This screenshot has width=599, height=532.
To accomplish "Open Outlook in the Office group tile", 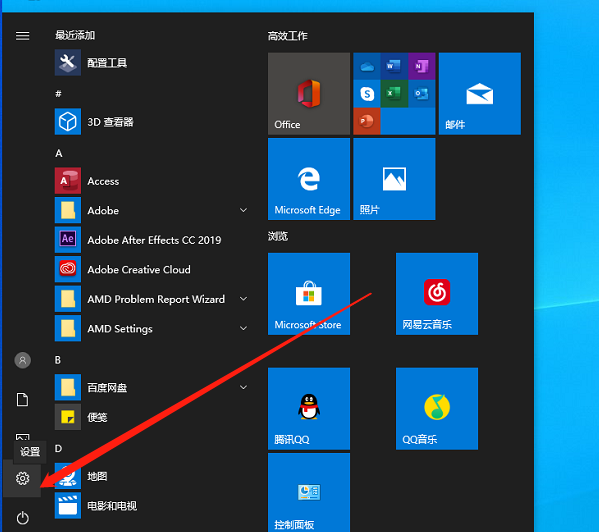I will (421, 94).
